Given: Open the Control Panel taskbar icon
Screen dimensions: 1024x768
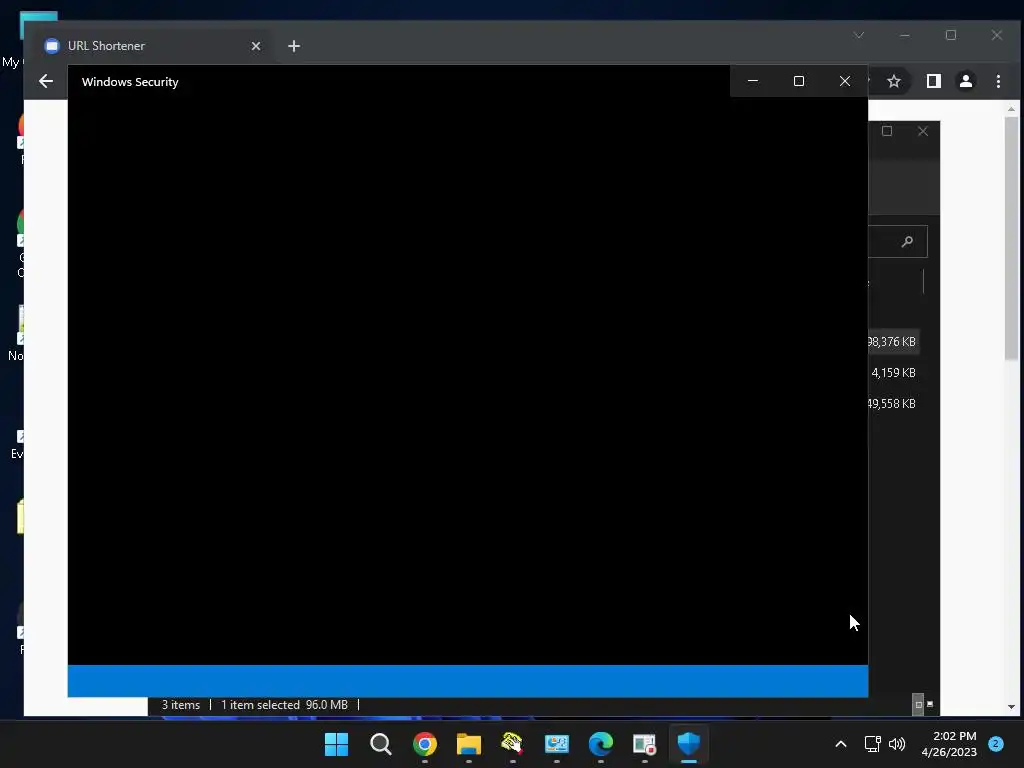Looking at the screenshot, I should point(556,744).
